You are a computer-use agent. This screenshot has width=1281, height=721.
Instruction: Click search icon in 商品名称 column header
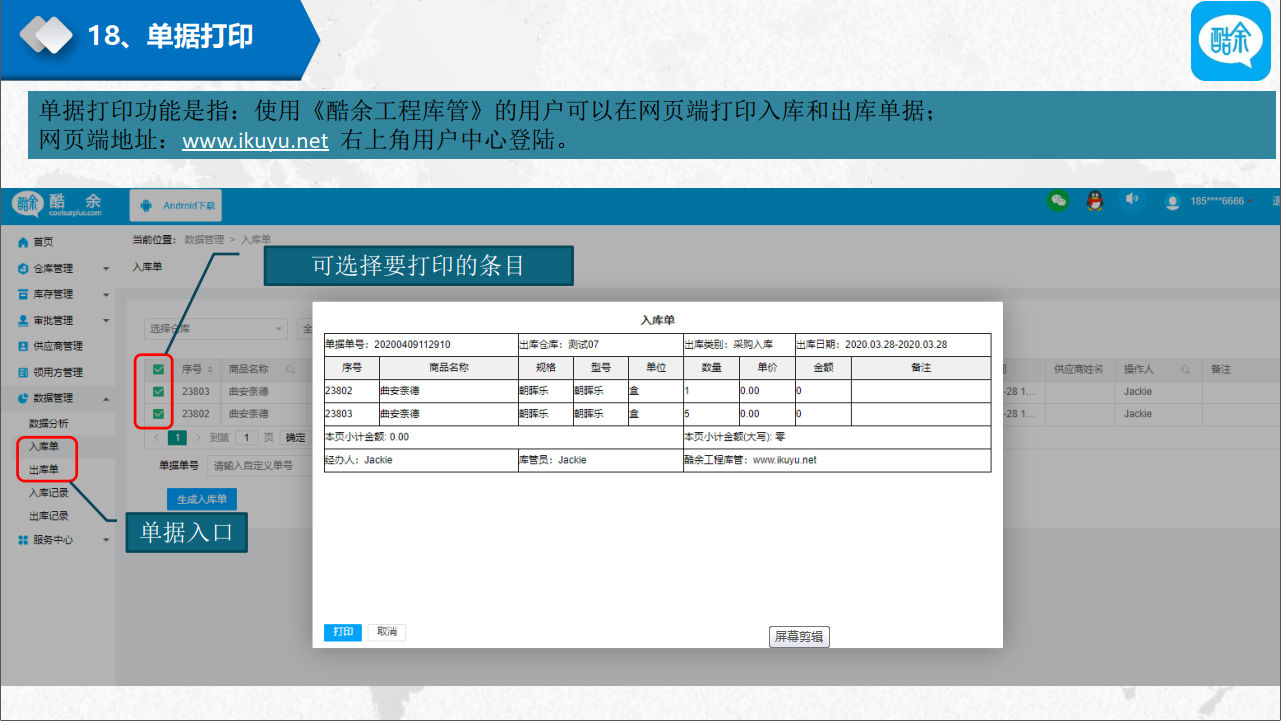click(291, 369)
